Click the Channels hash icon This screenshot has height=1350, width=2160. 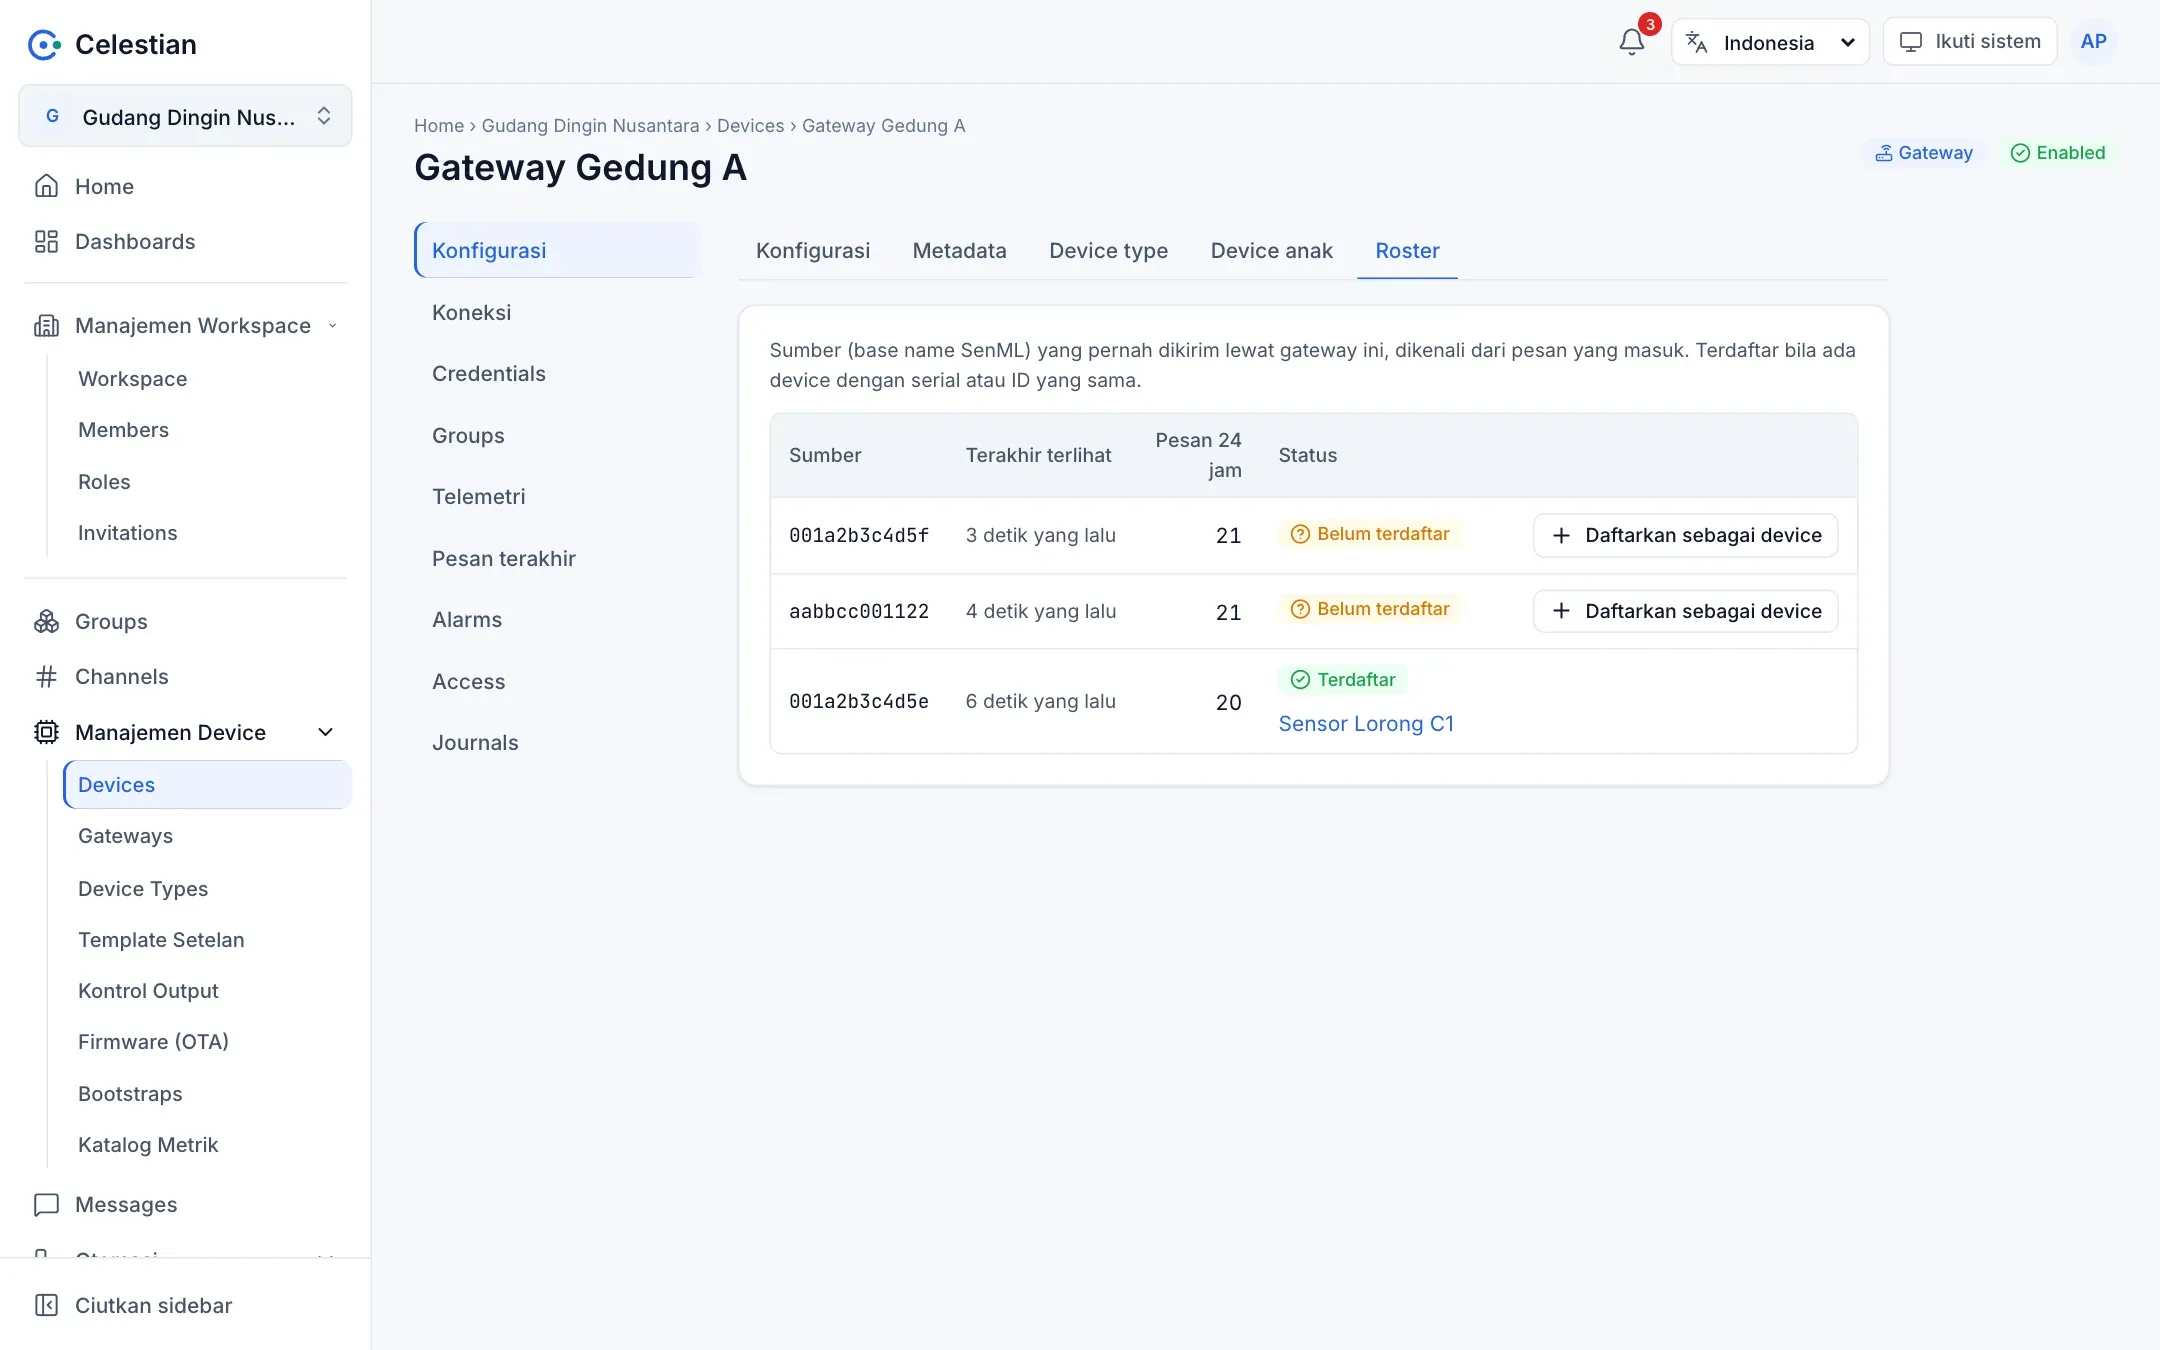click(46, 677)
